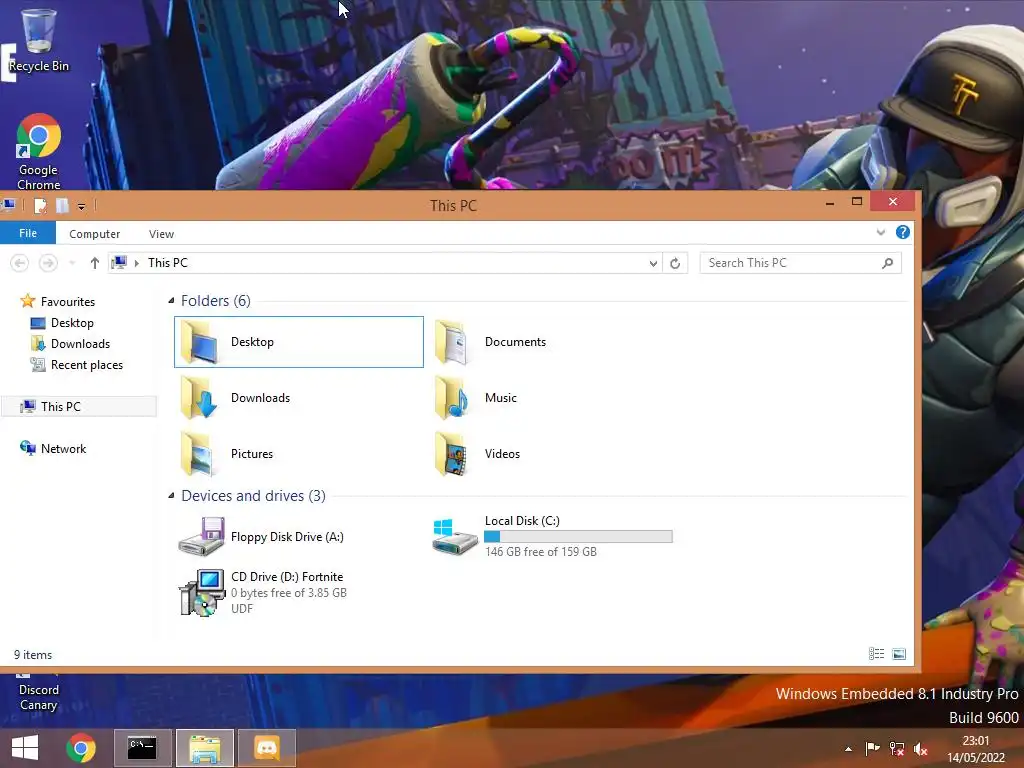Open Chrome from the taskbar
This screenshot has height=768, width=1024.
tap(81, 748)
